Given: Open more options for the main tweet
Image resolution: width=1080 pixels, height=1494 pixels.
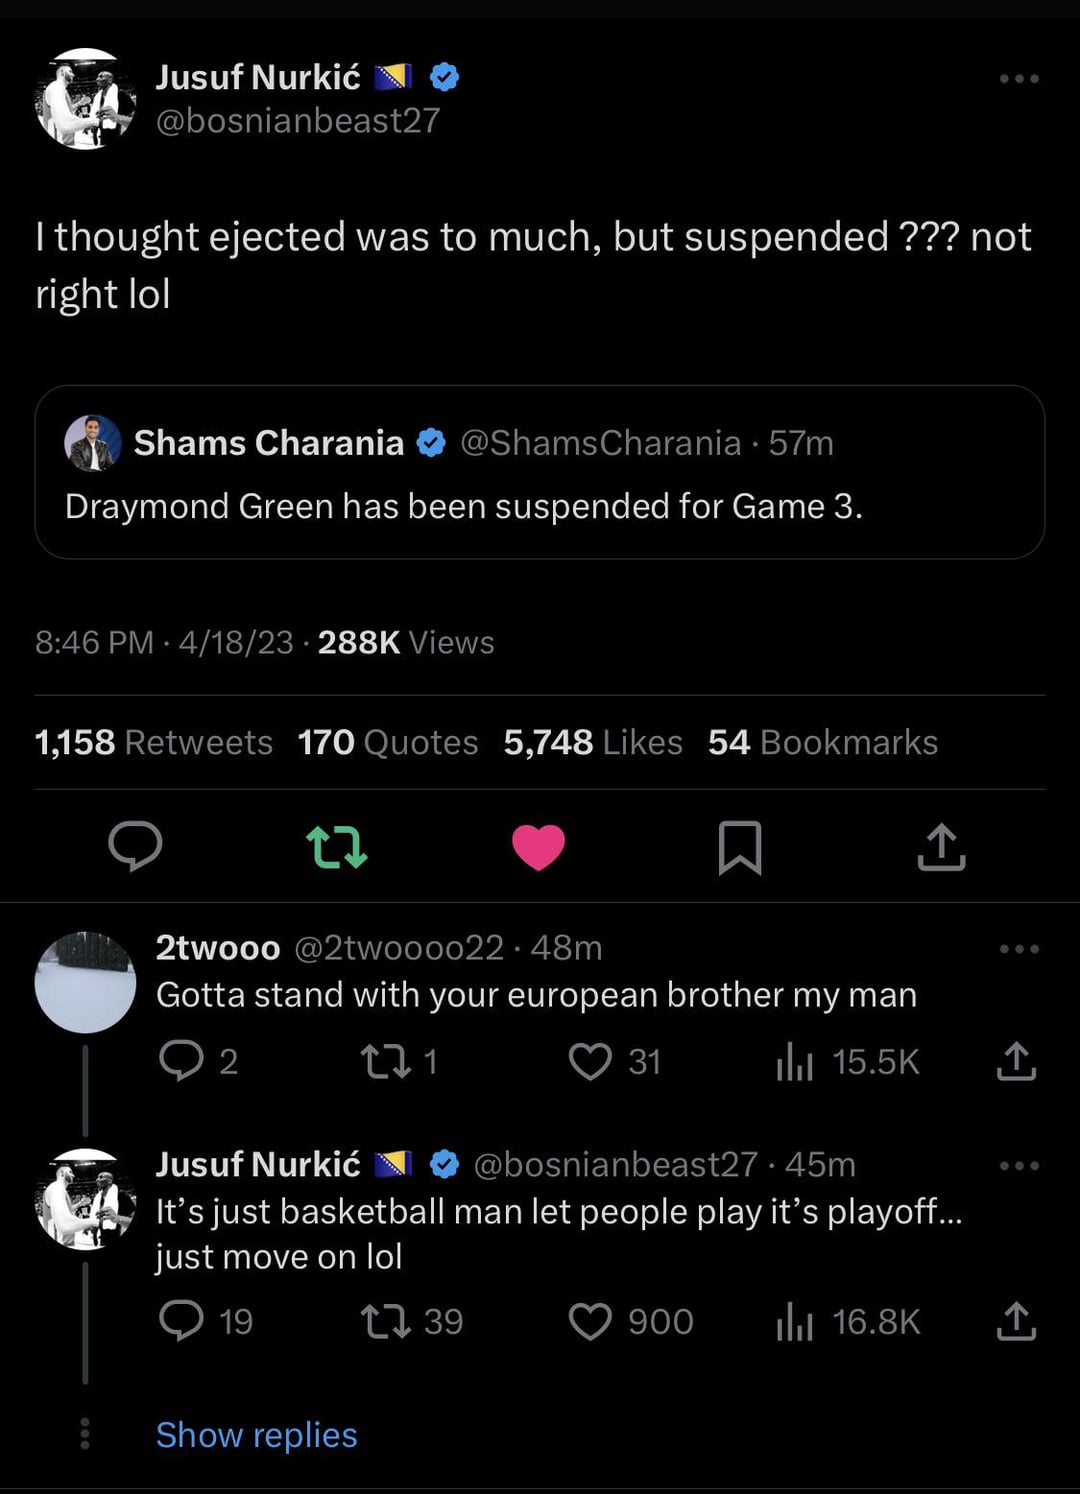Looking at the screenshot, I should pyautogui.click(x=1019, y=78).
